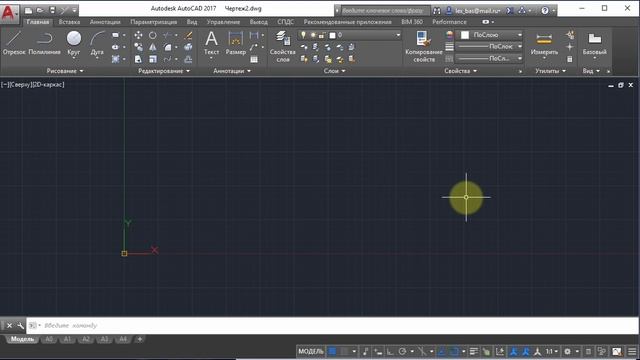Click the viewport label [Сверху] control
The image size is (640, 360).
tap(22, 85)
